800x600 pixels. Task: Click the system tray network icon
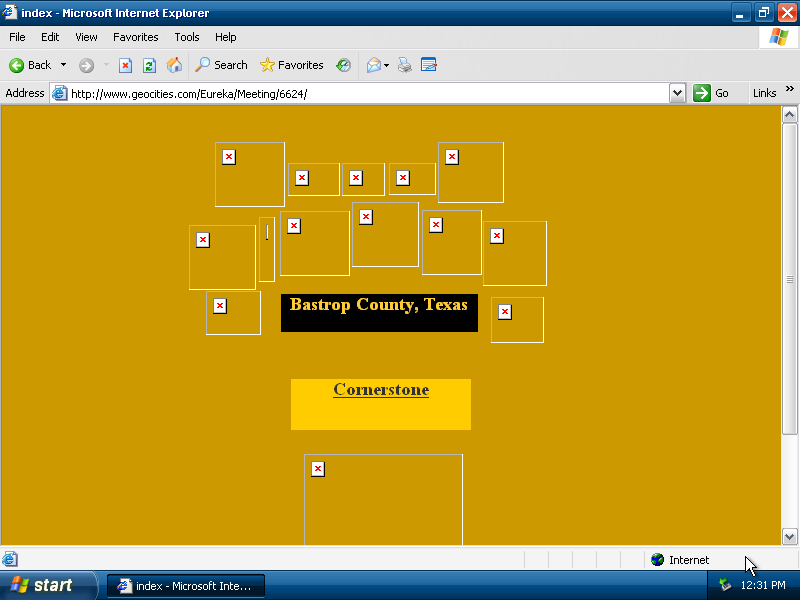724,585
